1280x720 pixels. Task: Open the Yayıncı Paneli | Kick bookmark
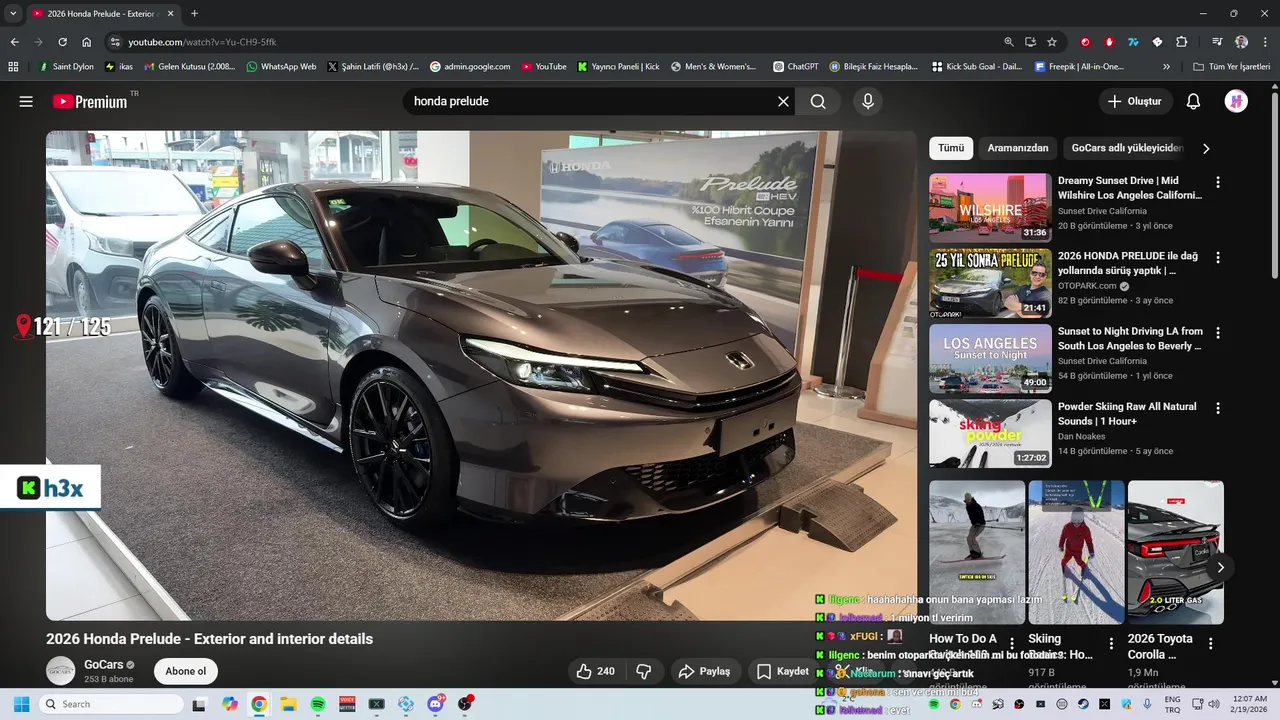(619, 67)
